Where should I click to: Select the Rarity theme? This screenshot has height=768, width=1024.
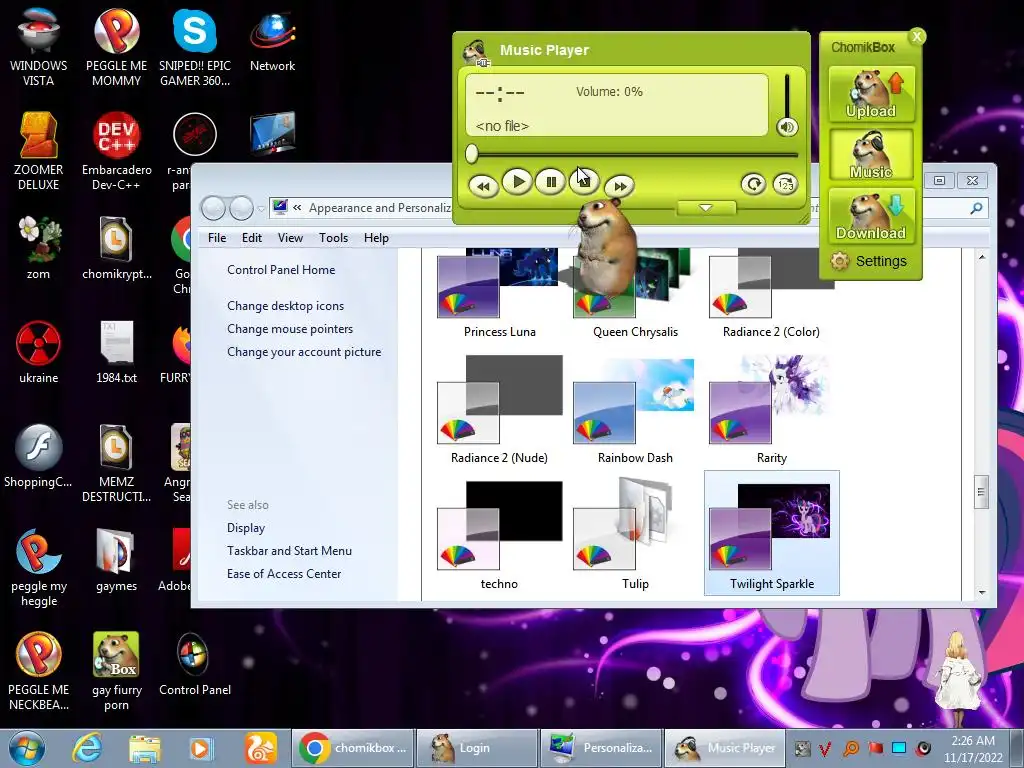pyautogui.click(x=771, y=409)
